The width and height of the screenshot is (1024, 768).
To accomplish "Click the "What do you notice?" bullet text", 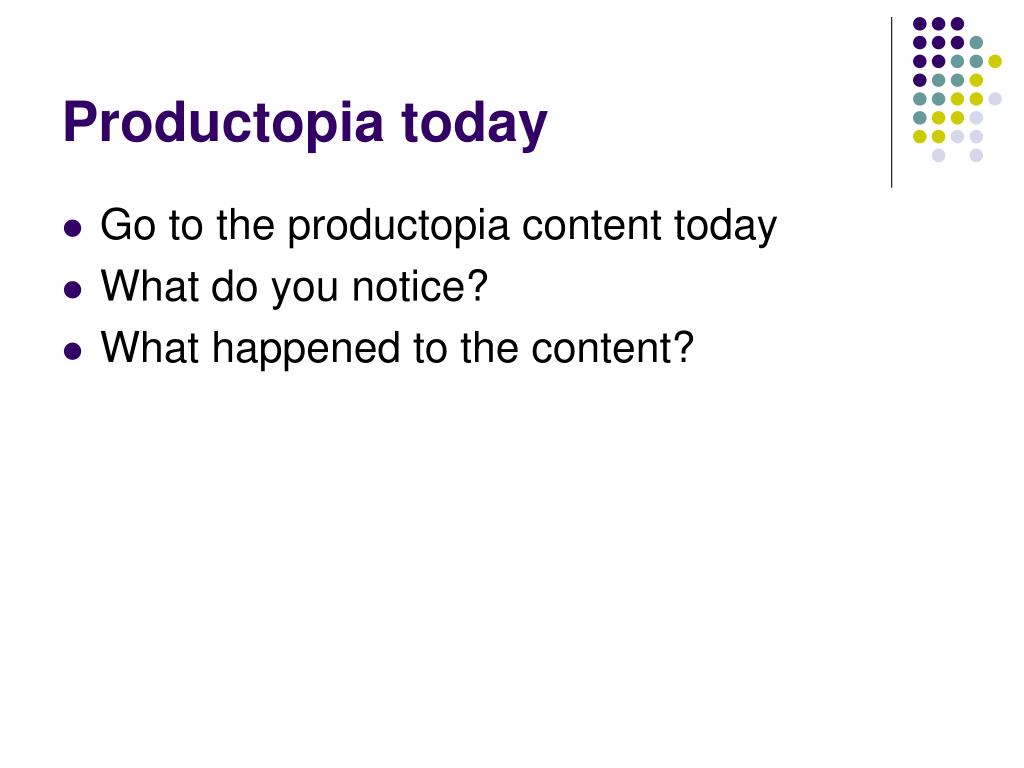I will [294, 287].
